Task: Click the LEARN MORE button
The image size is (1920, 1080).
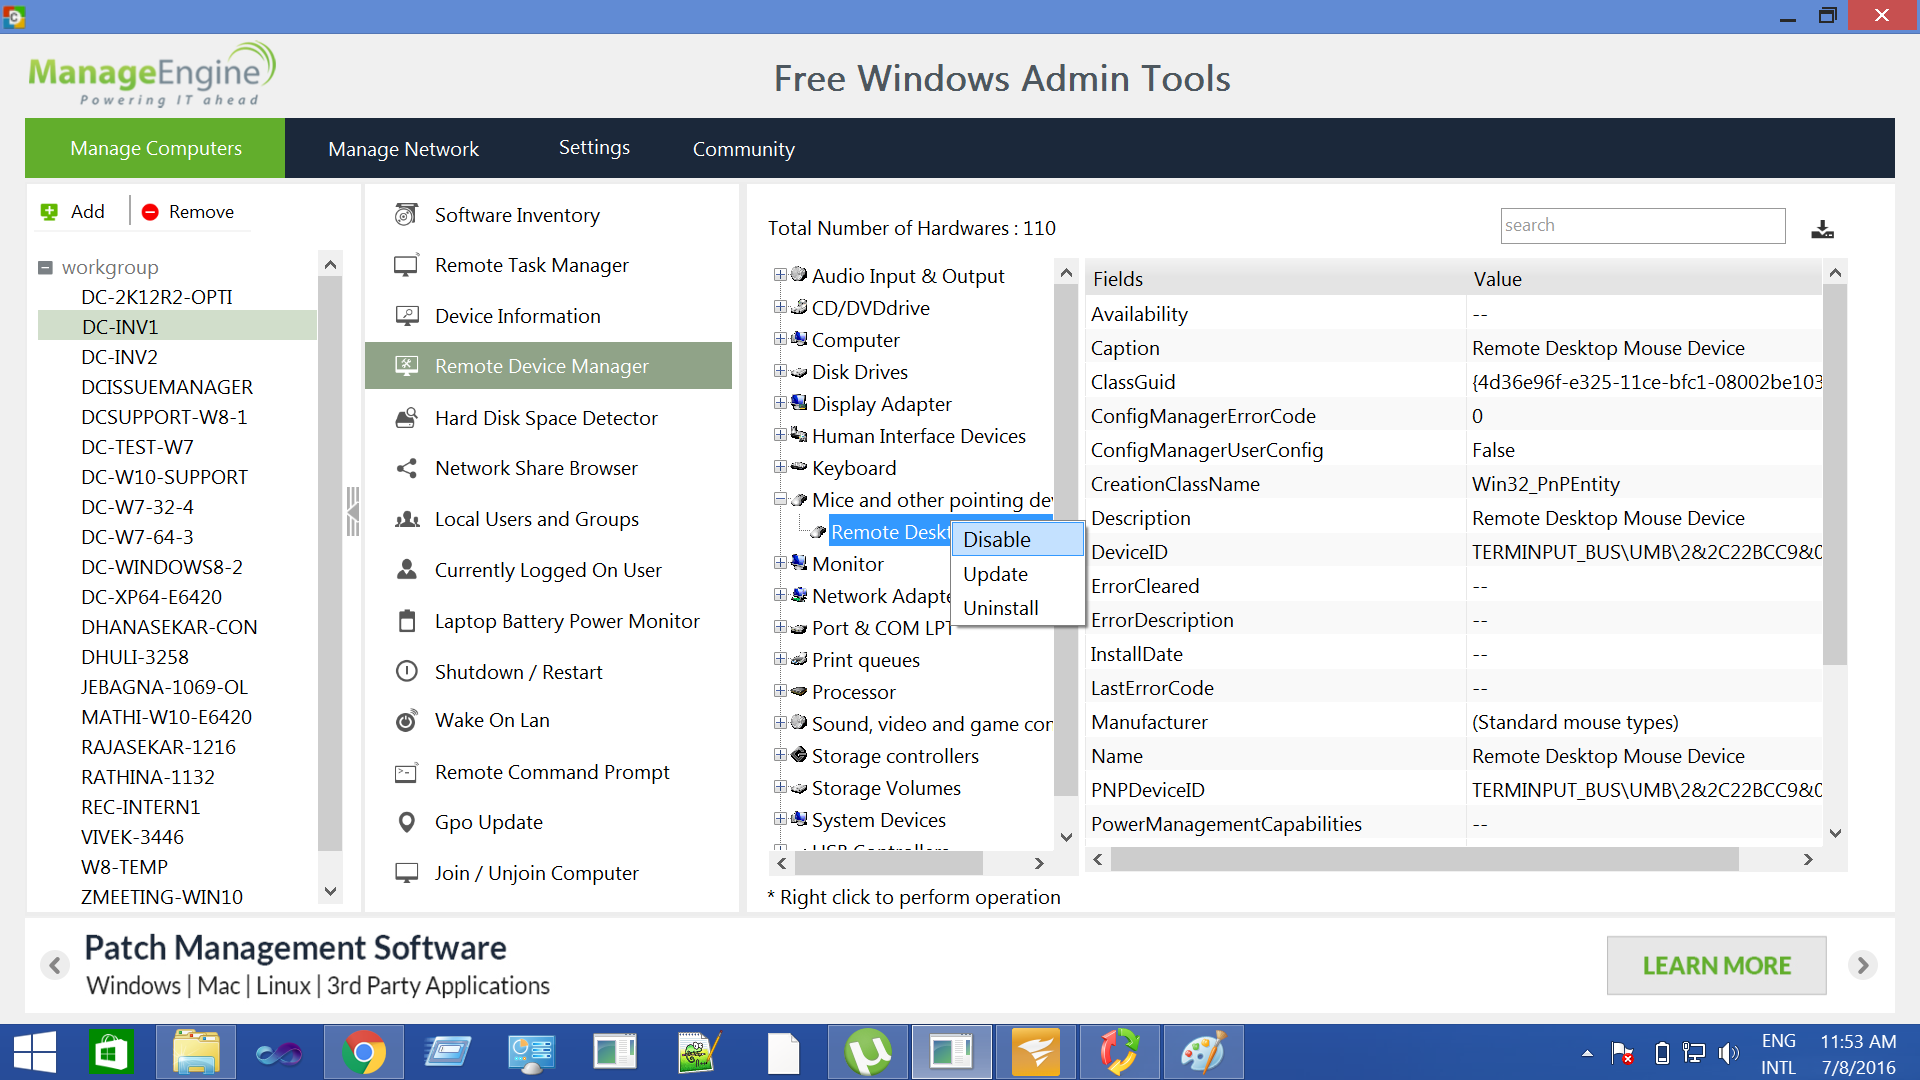Action: point(1716,965)
